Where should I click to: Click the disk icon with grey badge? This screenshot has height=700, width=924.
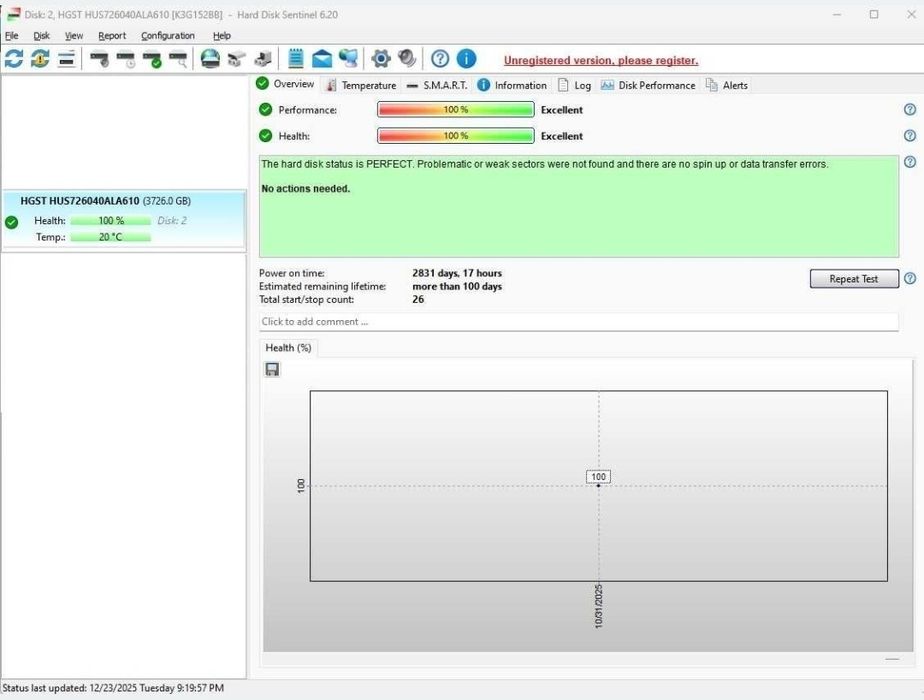click(100, 59)
